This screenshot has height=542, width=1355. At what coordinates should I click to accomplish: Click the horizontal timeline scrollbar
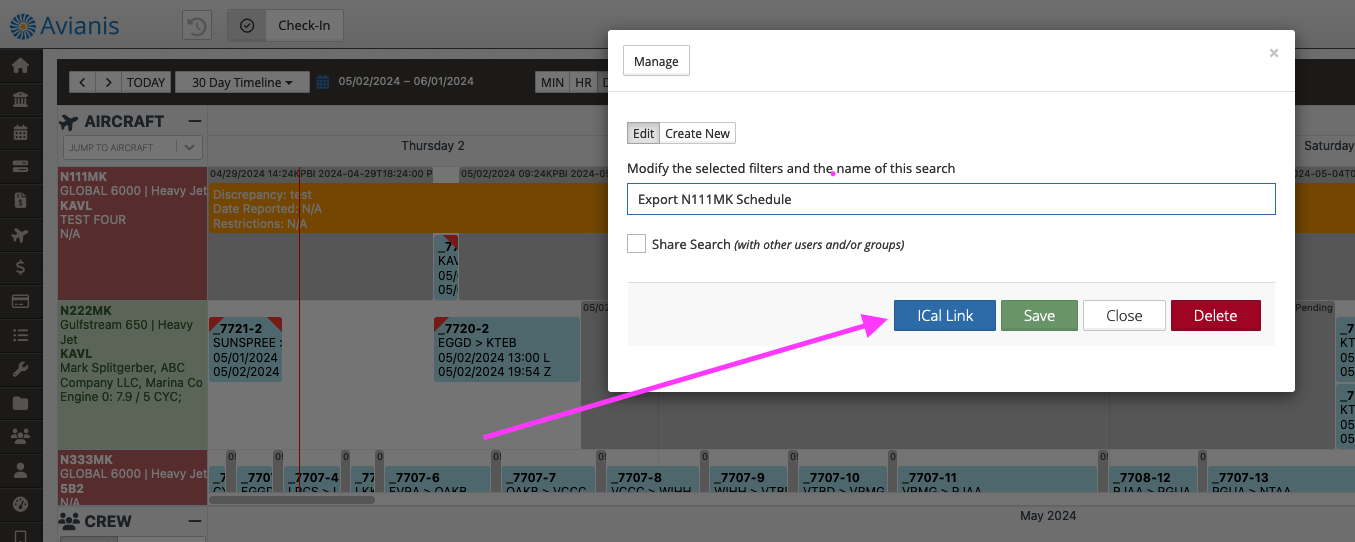292,499
